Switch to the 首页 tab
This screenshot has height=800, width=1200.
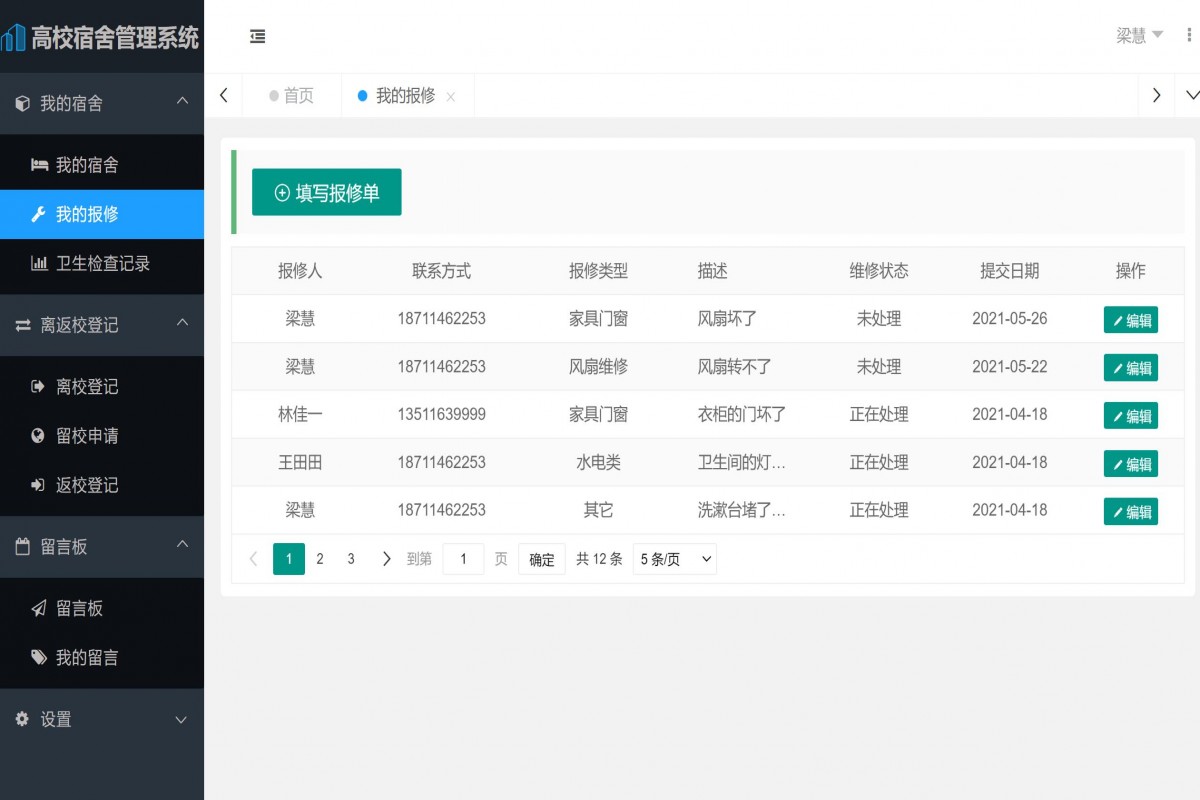(290, 95)
